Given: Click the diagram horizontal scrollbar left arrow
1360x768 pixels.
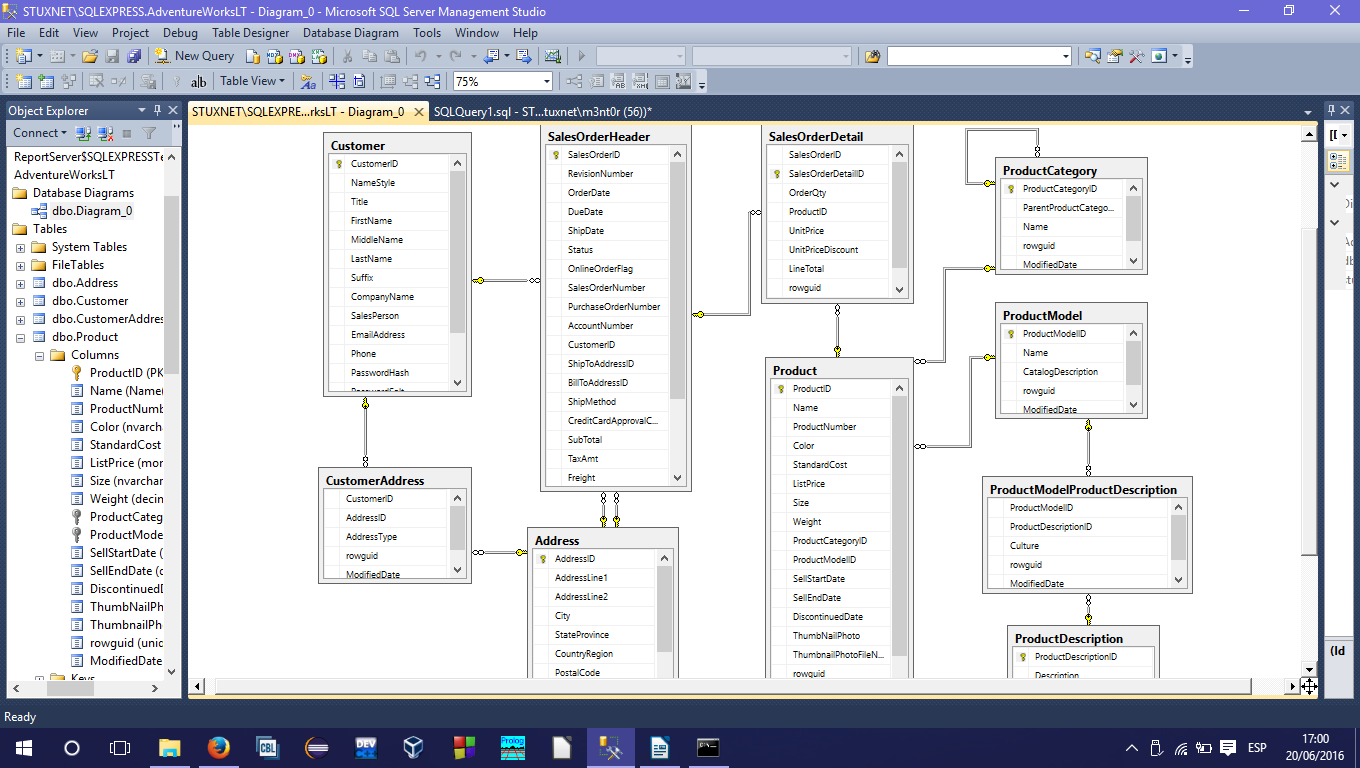Looking at the screenshot, I should tap(197, 686).
